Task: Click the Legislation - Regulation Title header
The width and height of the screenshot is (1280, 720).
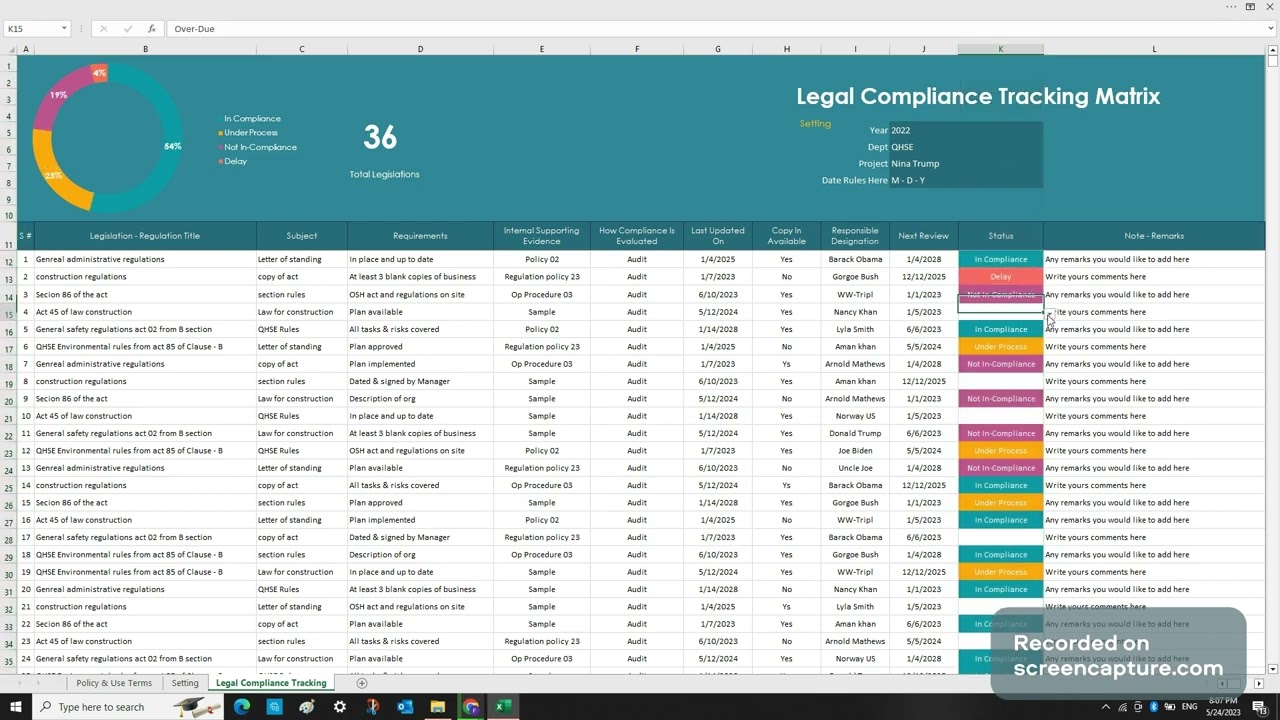Action: pyautogui.click(x=145, y=236)
